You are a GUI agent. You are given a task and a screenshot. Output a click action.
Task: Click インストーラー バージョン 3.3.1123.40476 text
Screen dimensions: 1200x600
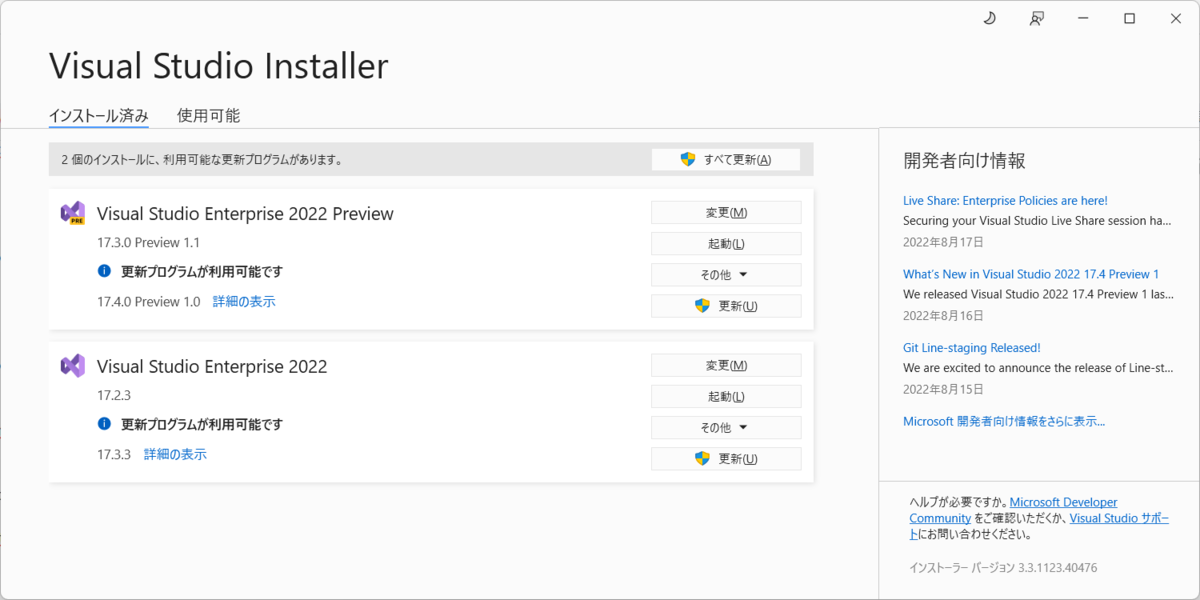point(1003,567)
